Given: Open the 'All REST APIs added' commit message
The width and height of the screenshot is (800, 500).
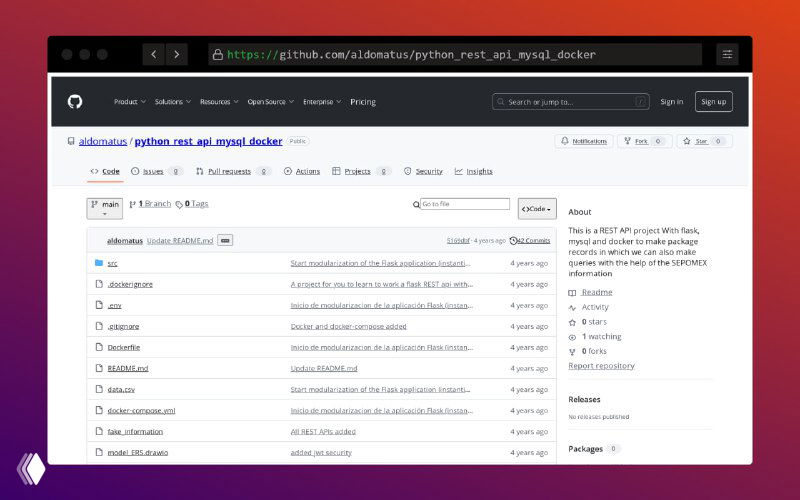Looking at the screenshot, I should (323, 431).
